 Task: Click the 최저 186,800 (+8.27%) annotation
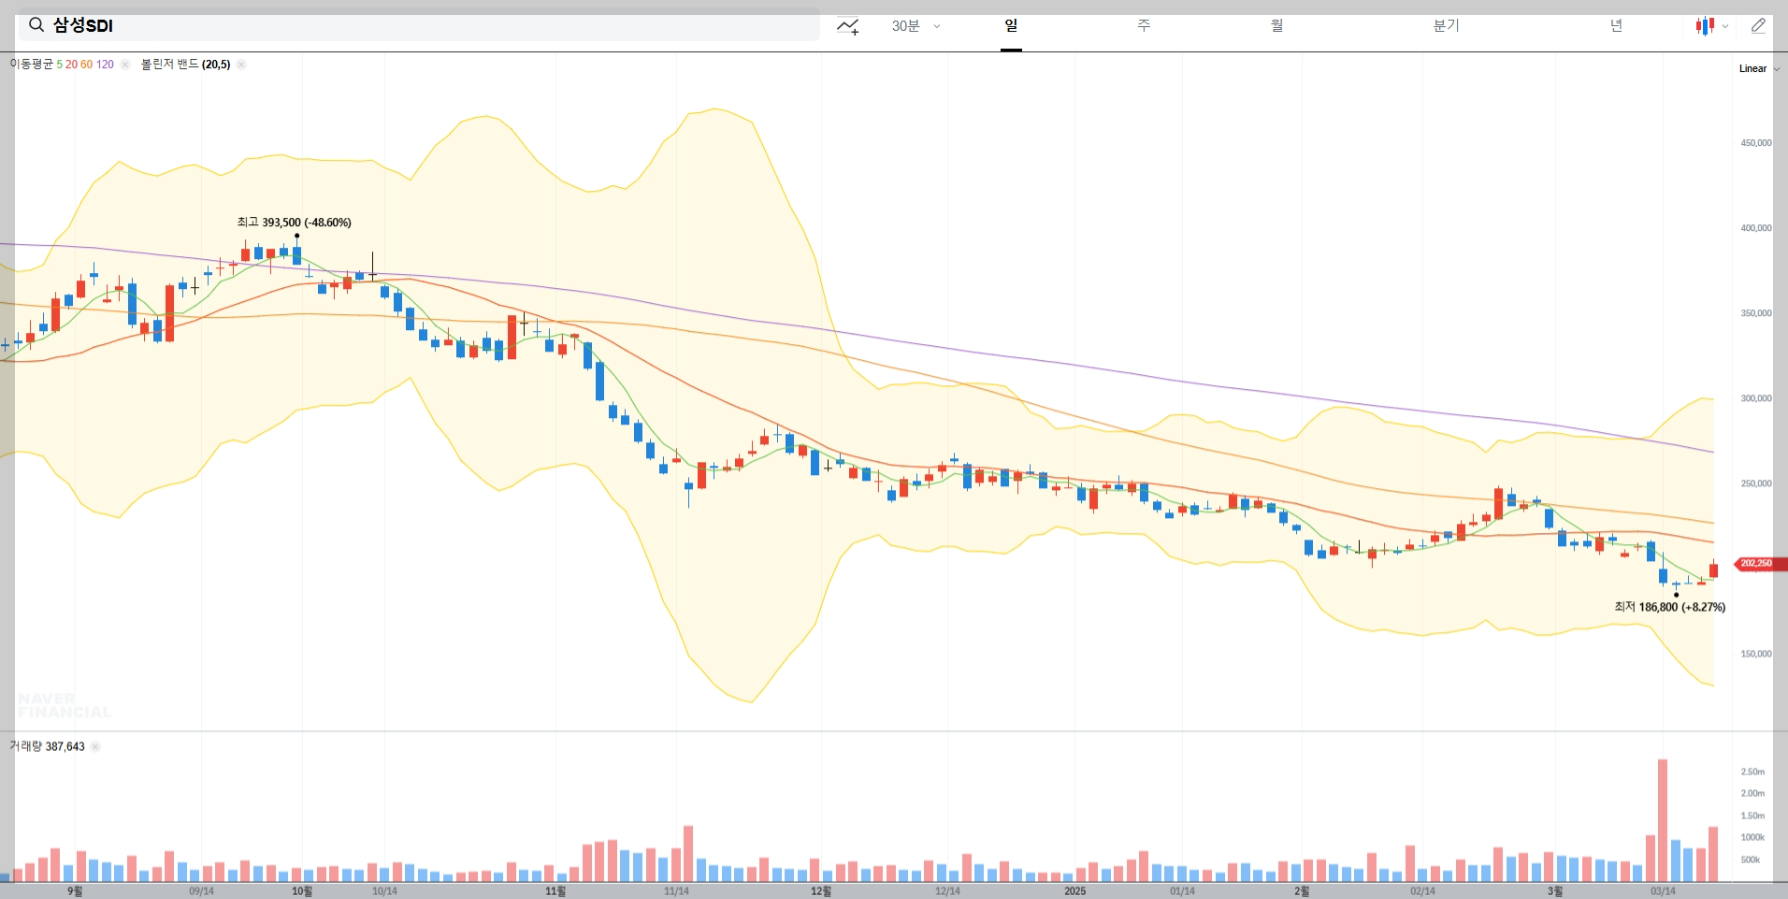coord(1669,607)
